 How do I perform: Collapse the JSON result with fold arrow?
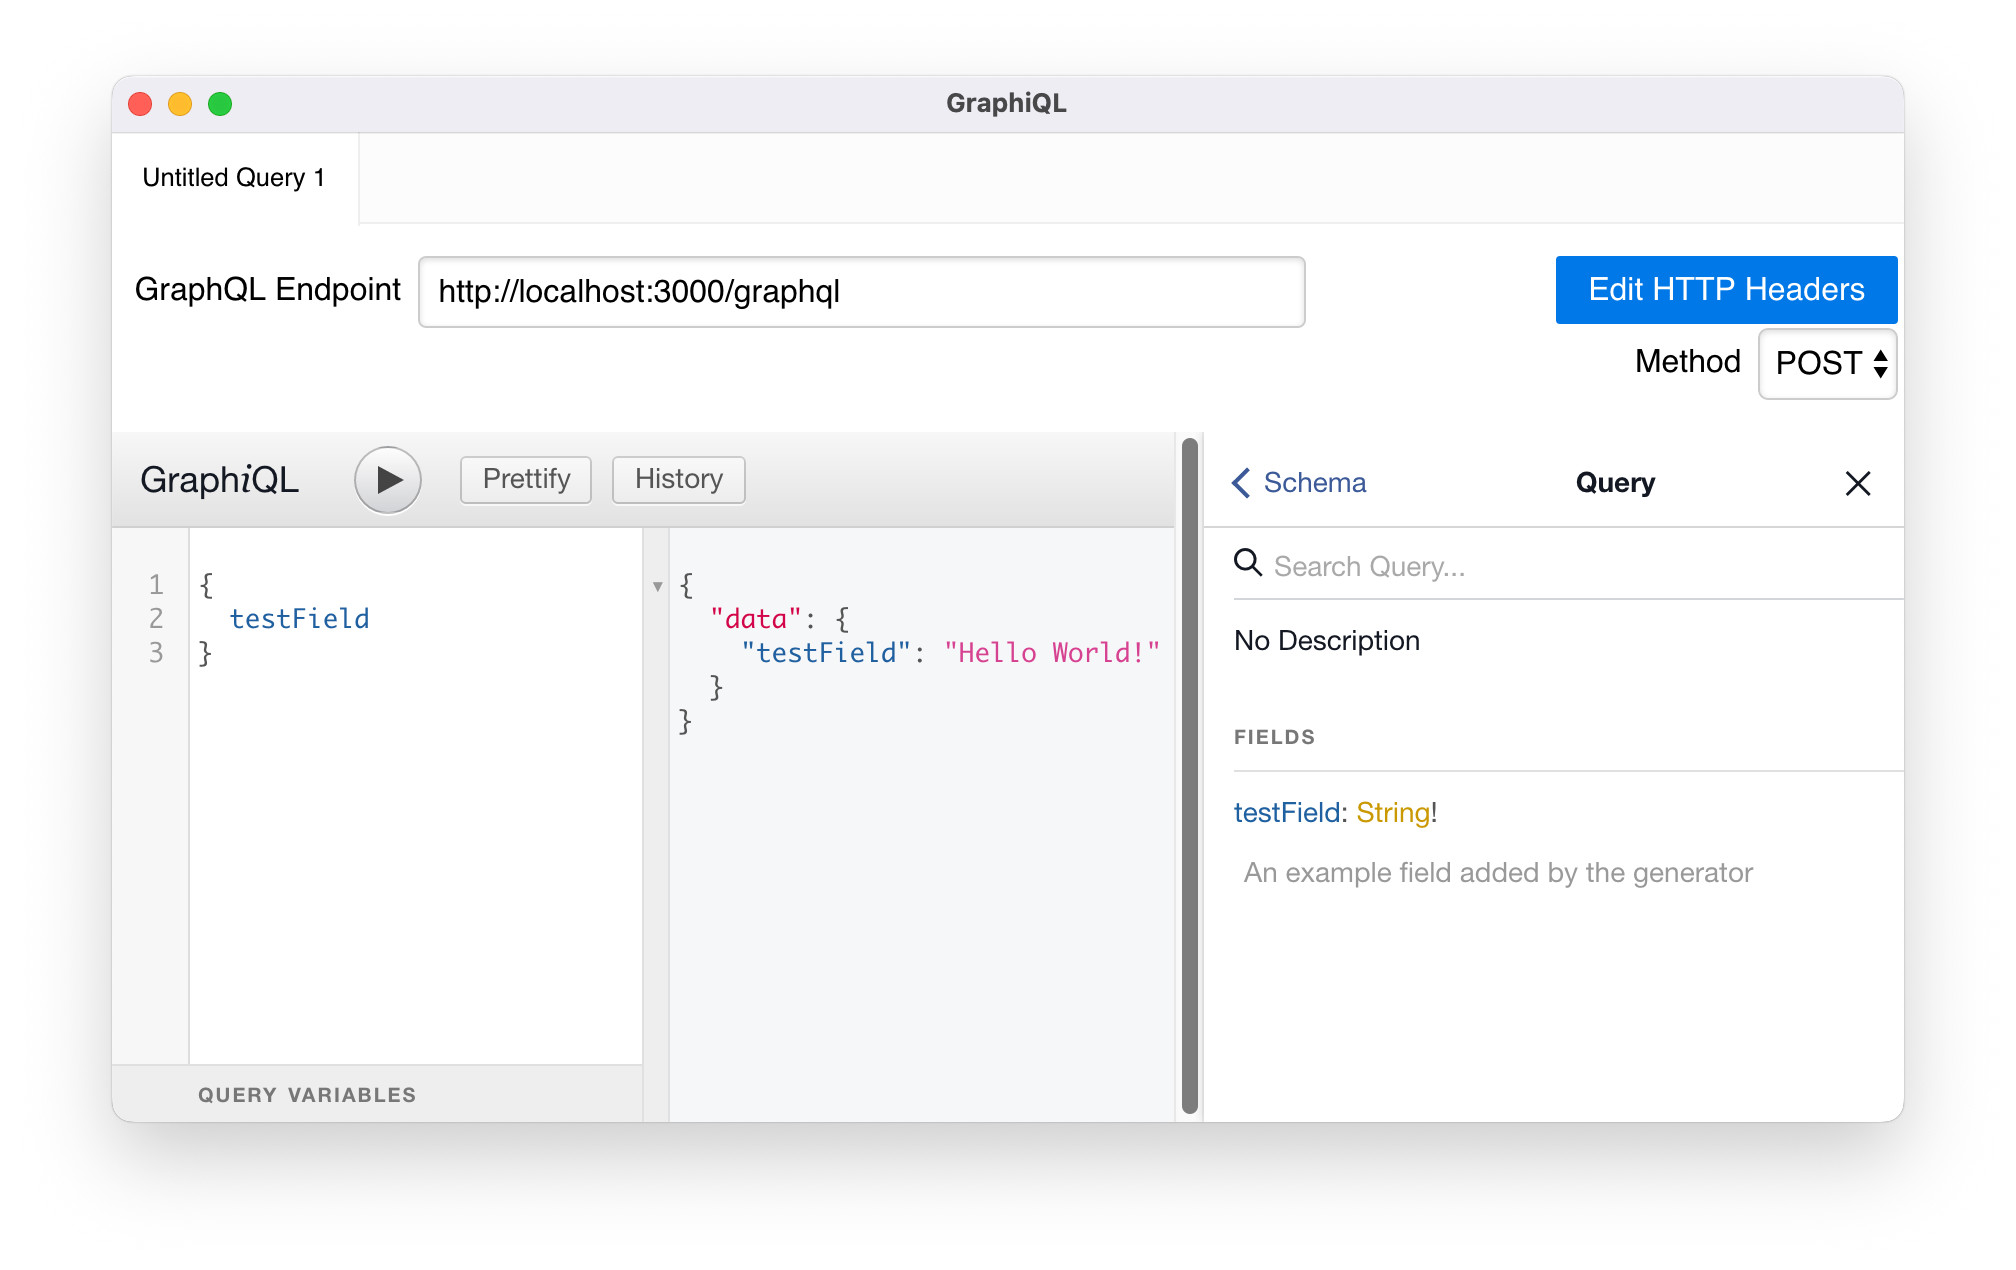tap(657, 587)
